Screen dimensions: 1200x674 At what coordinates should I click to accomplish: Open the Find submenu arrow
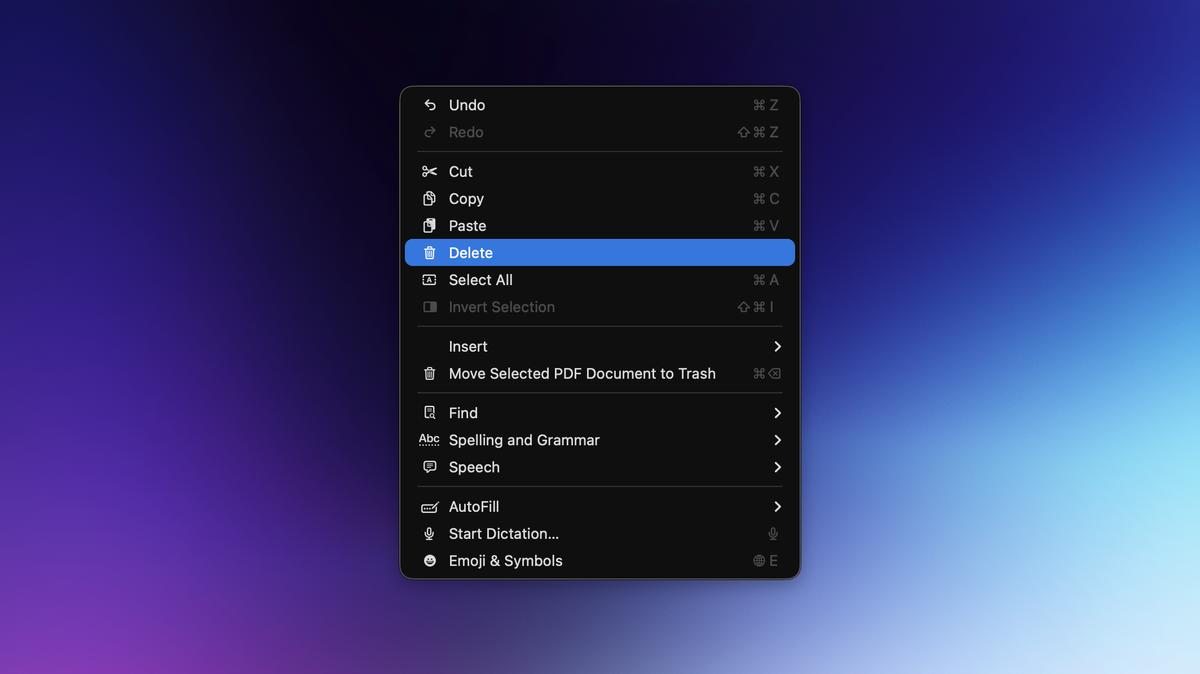click(777, 413)
